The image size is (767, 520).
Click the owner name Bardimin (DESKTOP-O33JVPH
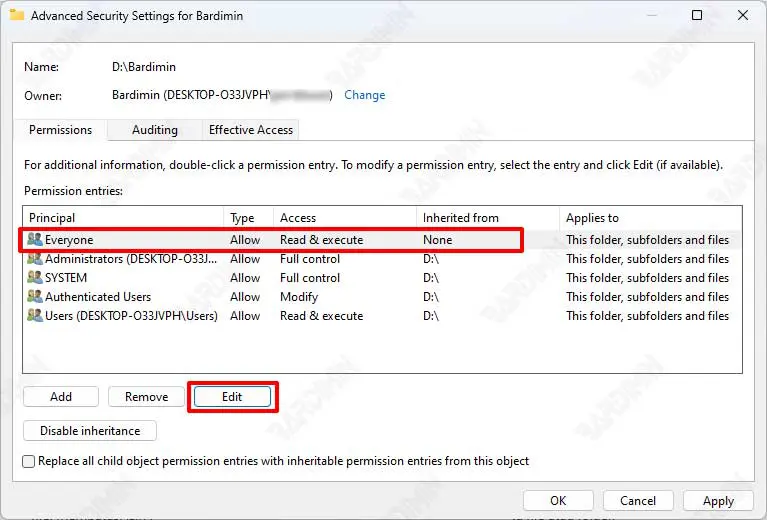(191, 95)
